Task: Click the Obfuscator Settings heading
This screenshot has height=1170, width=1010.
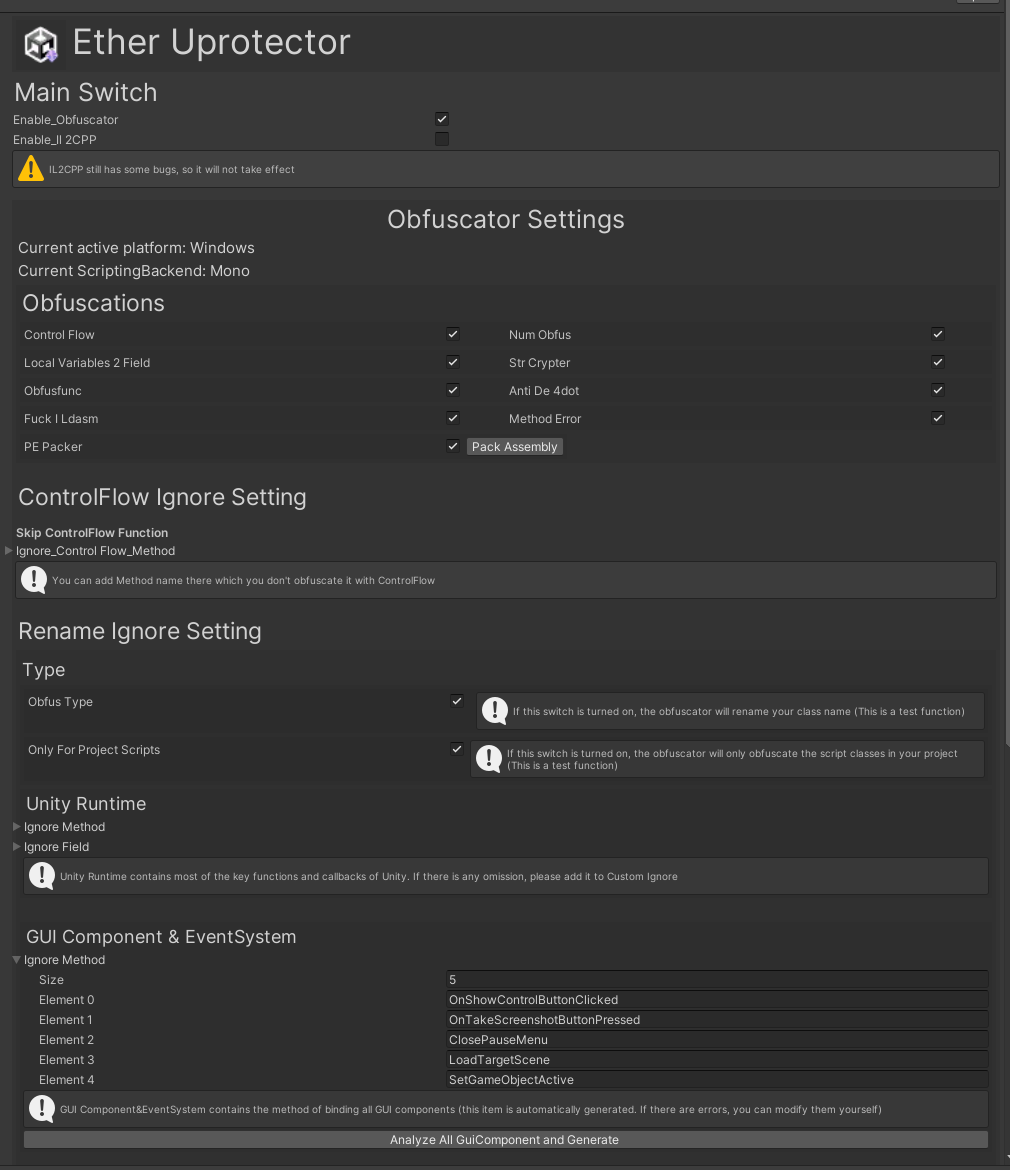Action: pyautogui.click(x=506, y=219)
